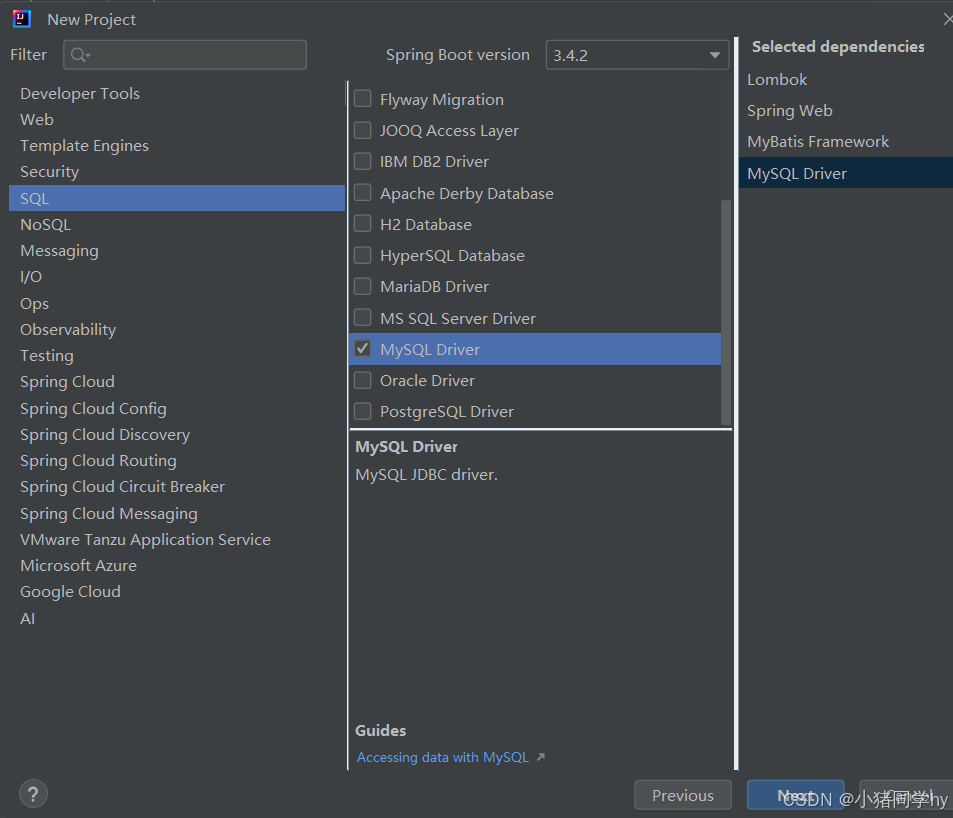Open the Messaging category

[x=177, y=251]
